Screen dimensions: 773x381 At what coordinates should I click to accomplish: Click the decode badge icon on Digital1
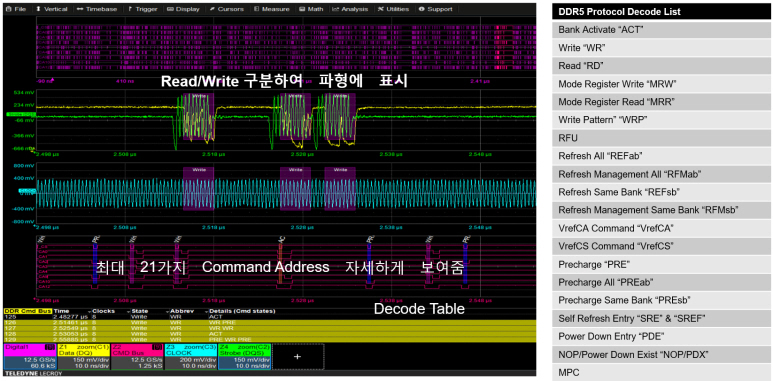pos(51,347)
